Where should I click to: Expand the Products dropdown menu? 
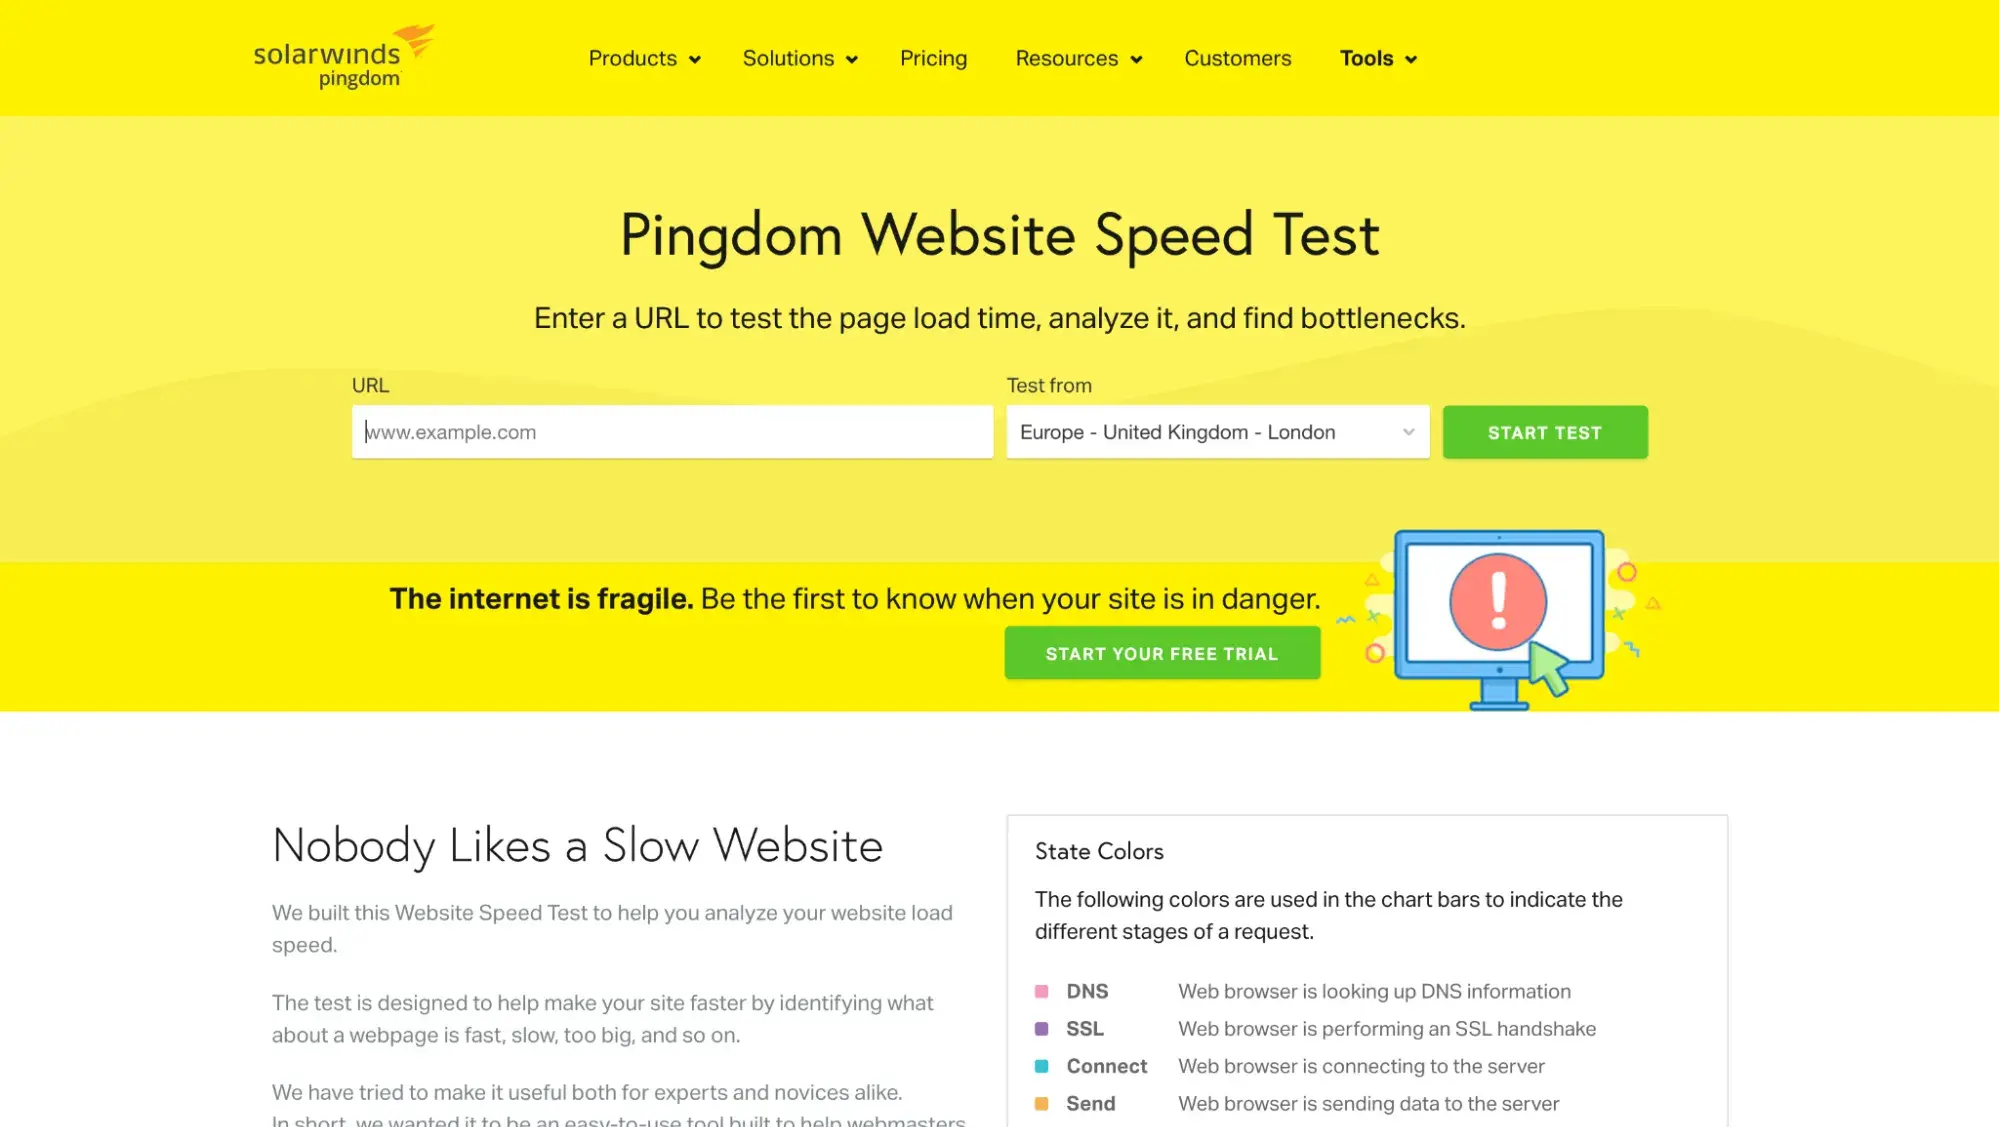click(643, 58)
